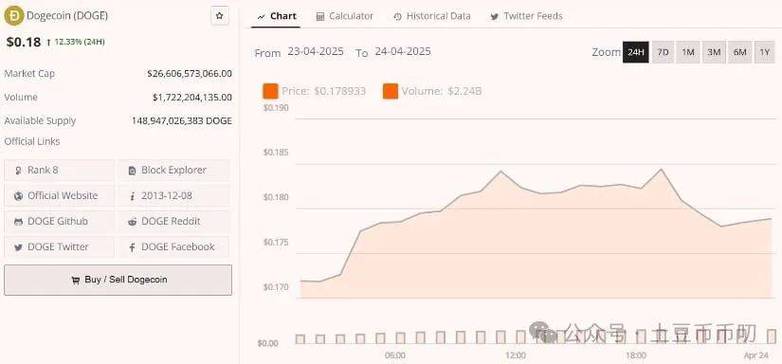Set chart zoom to 7D
The height and width of the screenshot is (364, 782).
pos(663,52)
